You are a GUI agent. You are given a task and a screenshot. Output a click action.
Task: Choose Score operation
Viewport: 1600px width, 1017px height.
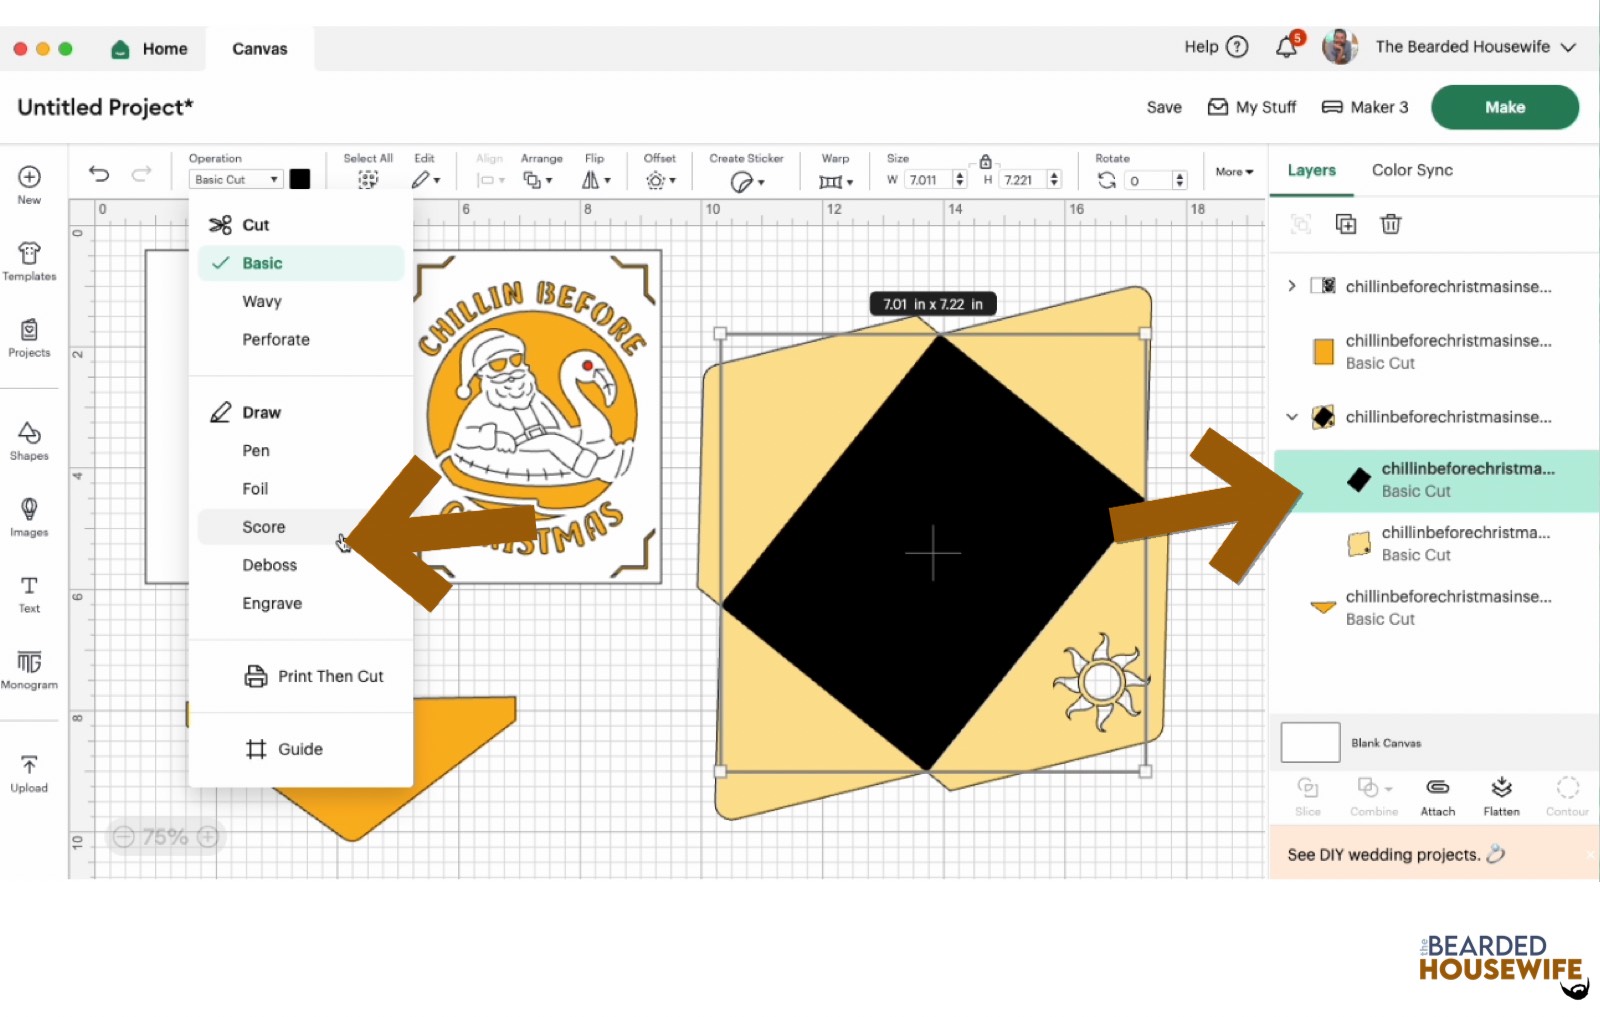(x=301, y=527)
